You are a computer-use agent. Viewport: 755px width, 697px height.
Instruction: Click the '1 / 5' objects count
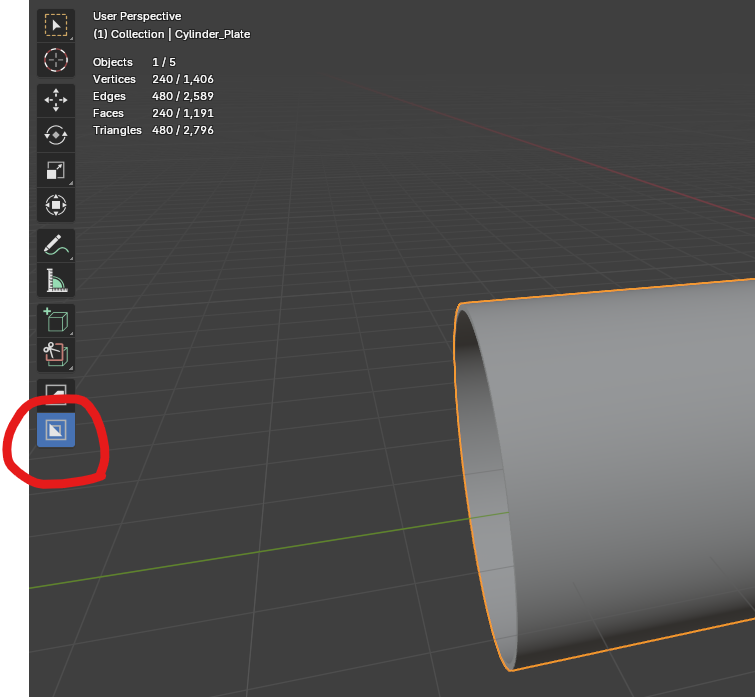(164, 62)
